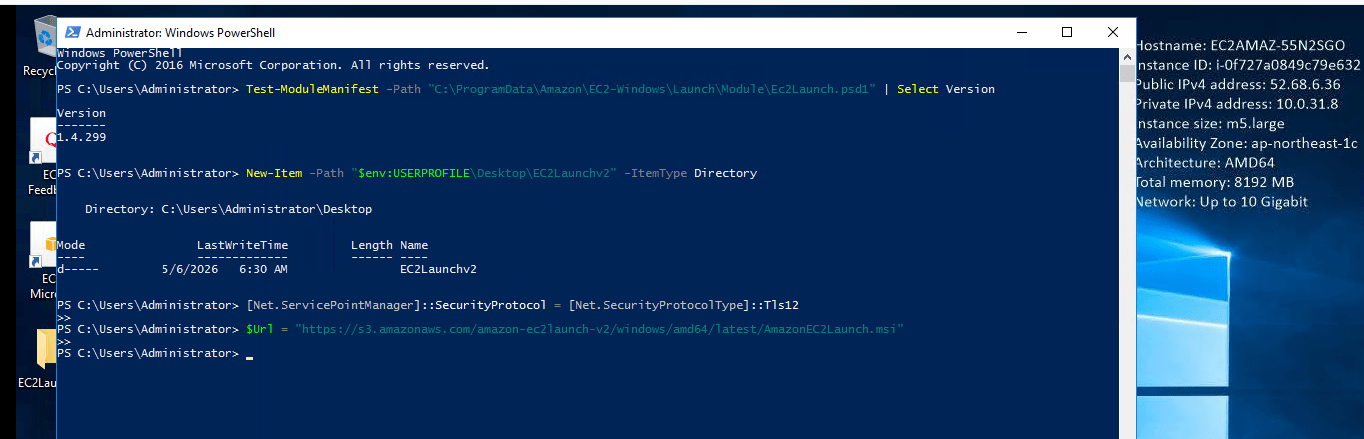Click the 'Architecture: AMD64' text
Screen dimensions: 1364x439
click(1204, 163)
